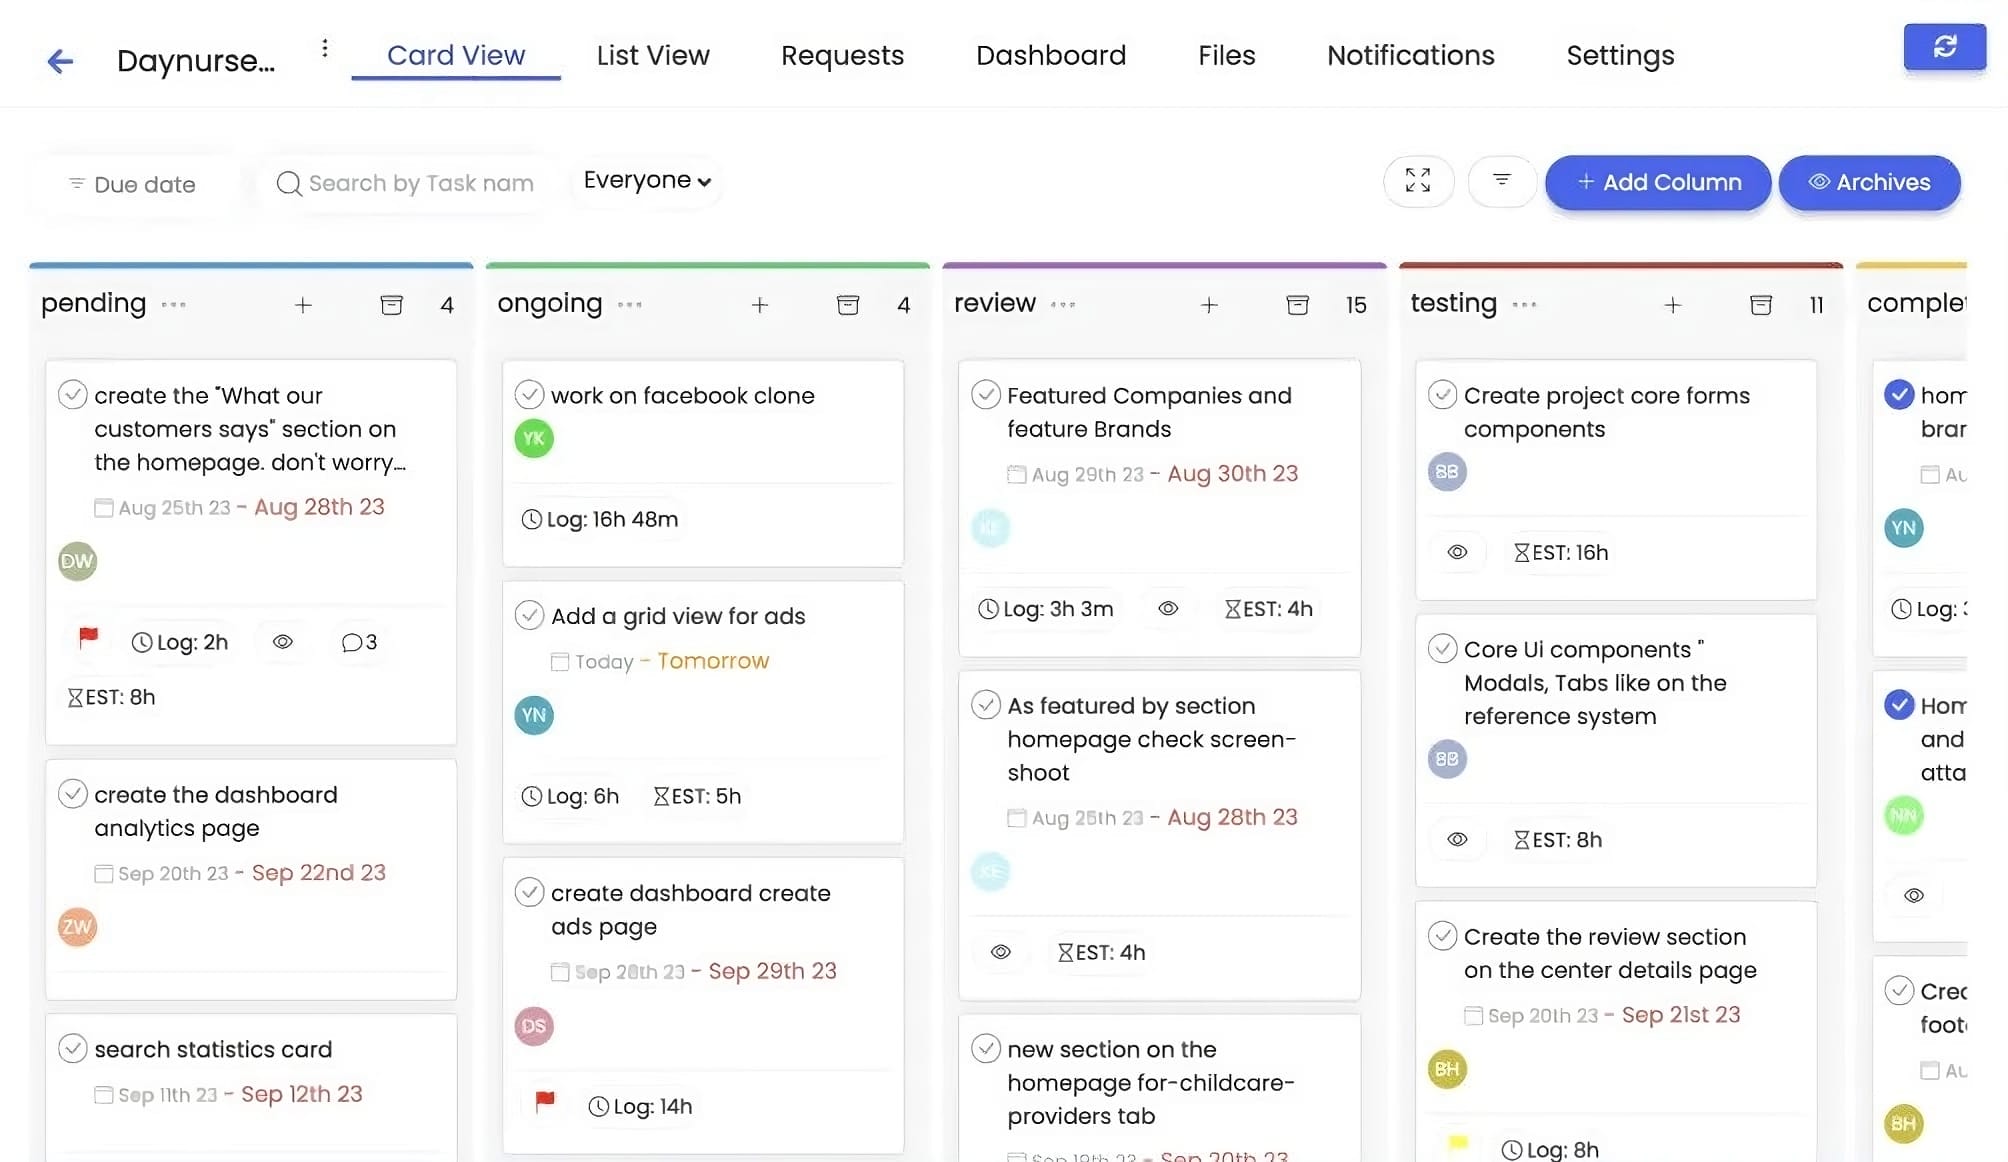
Task: Add a new card in the ongoing column
Action: (760, 305)
